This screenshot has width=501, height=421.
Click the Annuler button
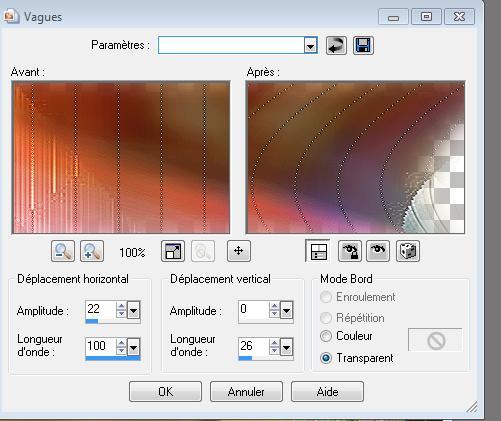[246, 392]
